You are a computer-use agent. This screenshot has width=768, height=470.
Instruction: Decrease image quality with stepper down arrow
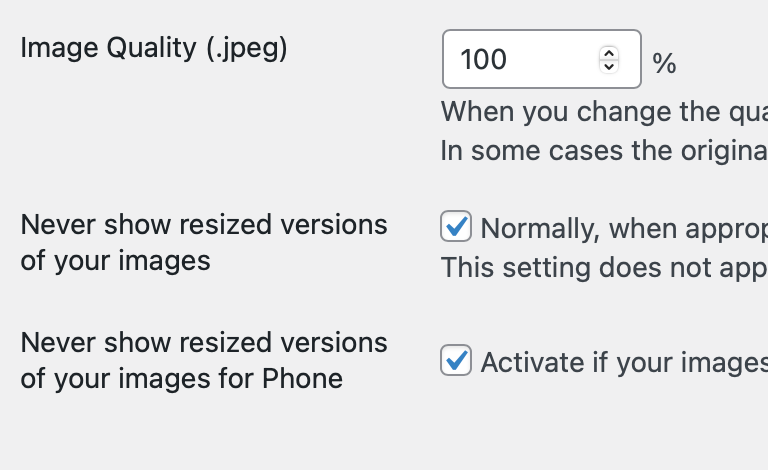pyautogui.click(x=609, y=67)
